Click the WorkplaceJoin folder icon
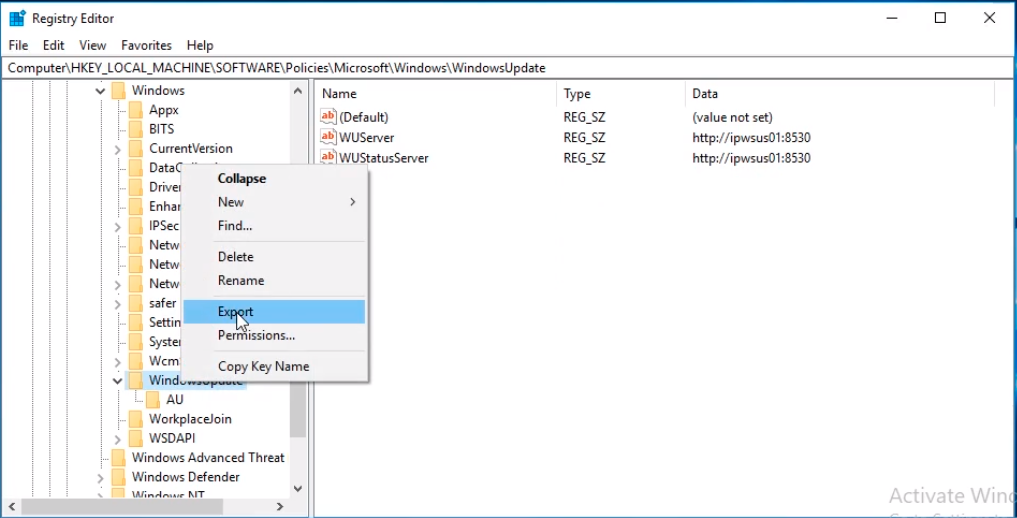The height and width of the screenshot is (518, 1017). [x=135, y=419]
